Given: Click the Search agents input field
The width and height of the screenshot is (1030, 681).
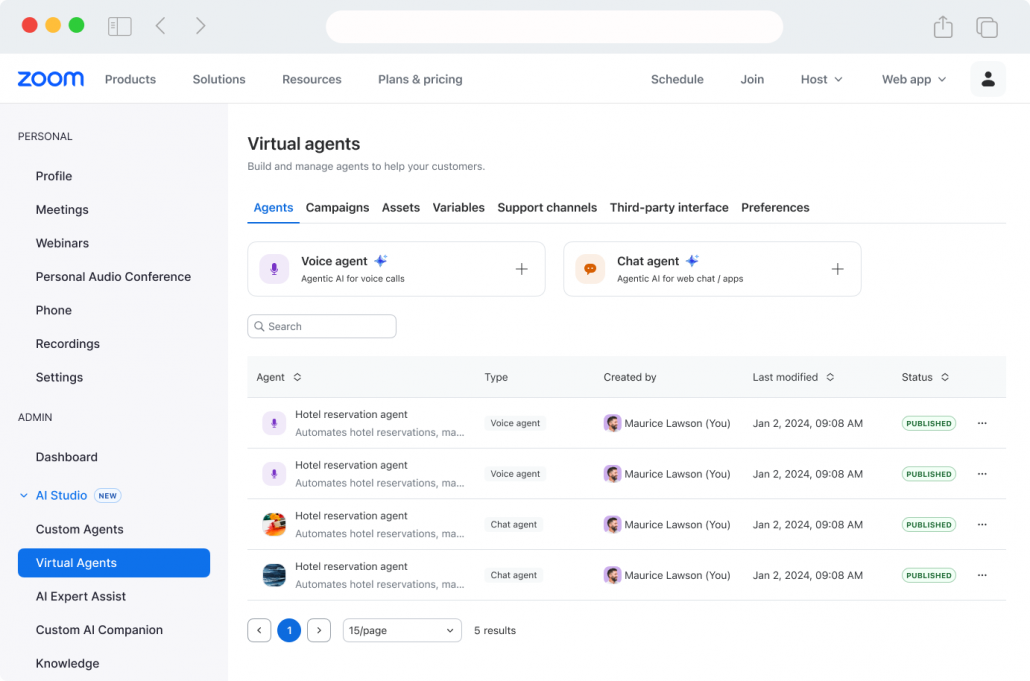Looking at the screenshot, I should click(x=322, y=326).
